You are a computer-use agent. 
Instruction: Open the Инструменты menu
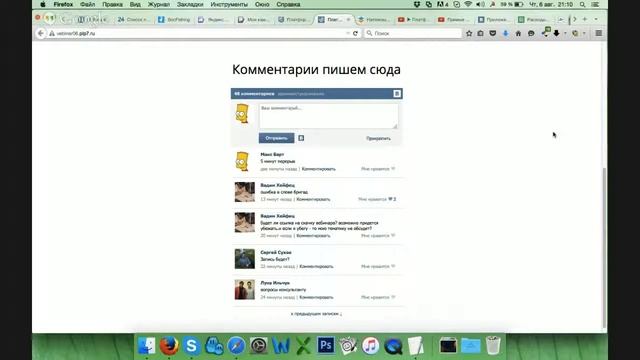click(x=229, y=4)
